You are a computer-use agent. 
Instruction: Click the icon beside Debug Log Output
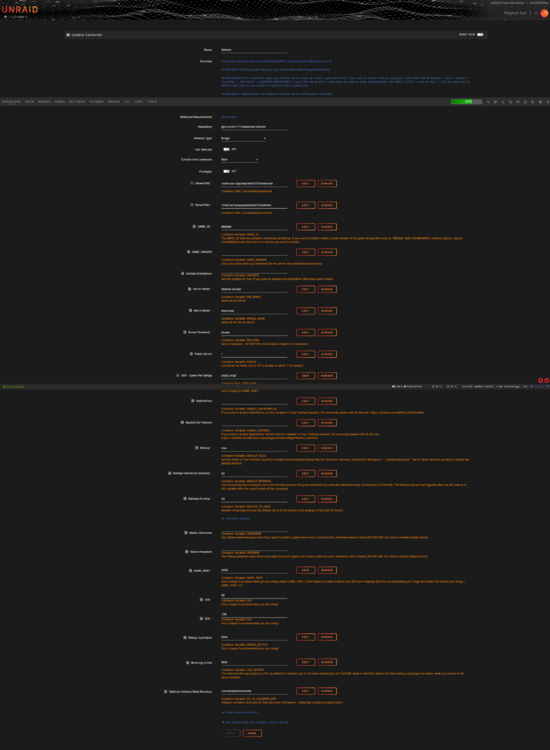[x=185, y=637]
